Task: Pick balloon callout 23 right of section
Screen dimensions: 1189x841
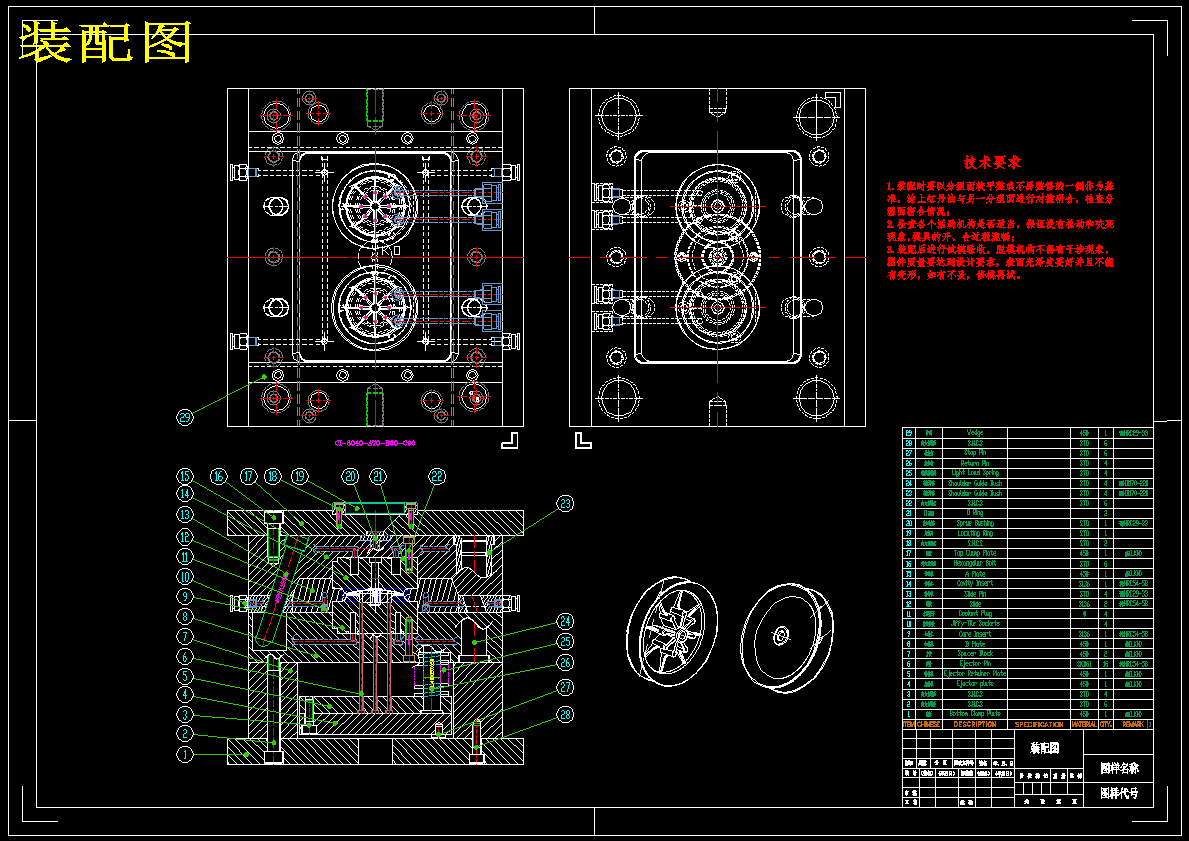Action: pyautogui.click(x=565, y=503)
